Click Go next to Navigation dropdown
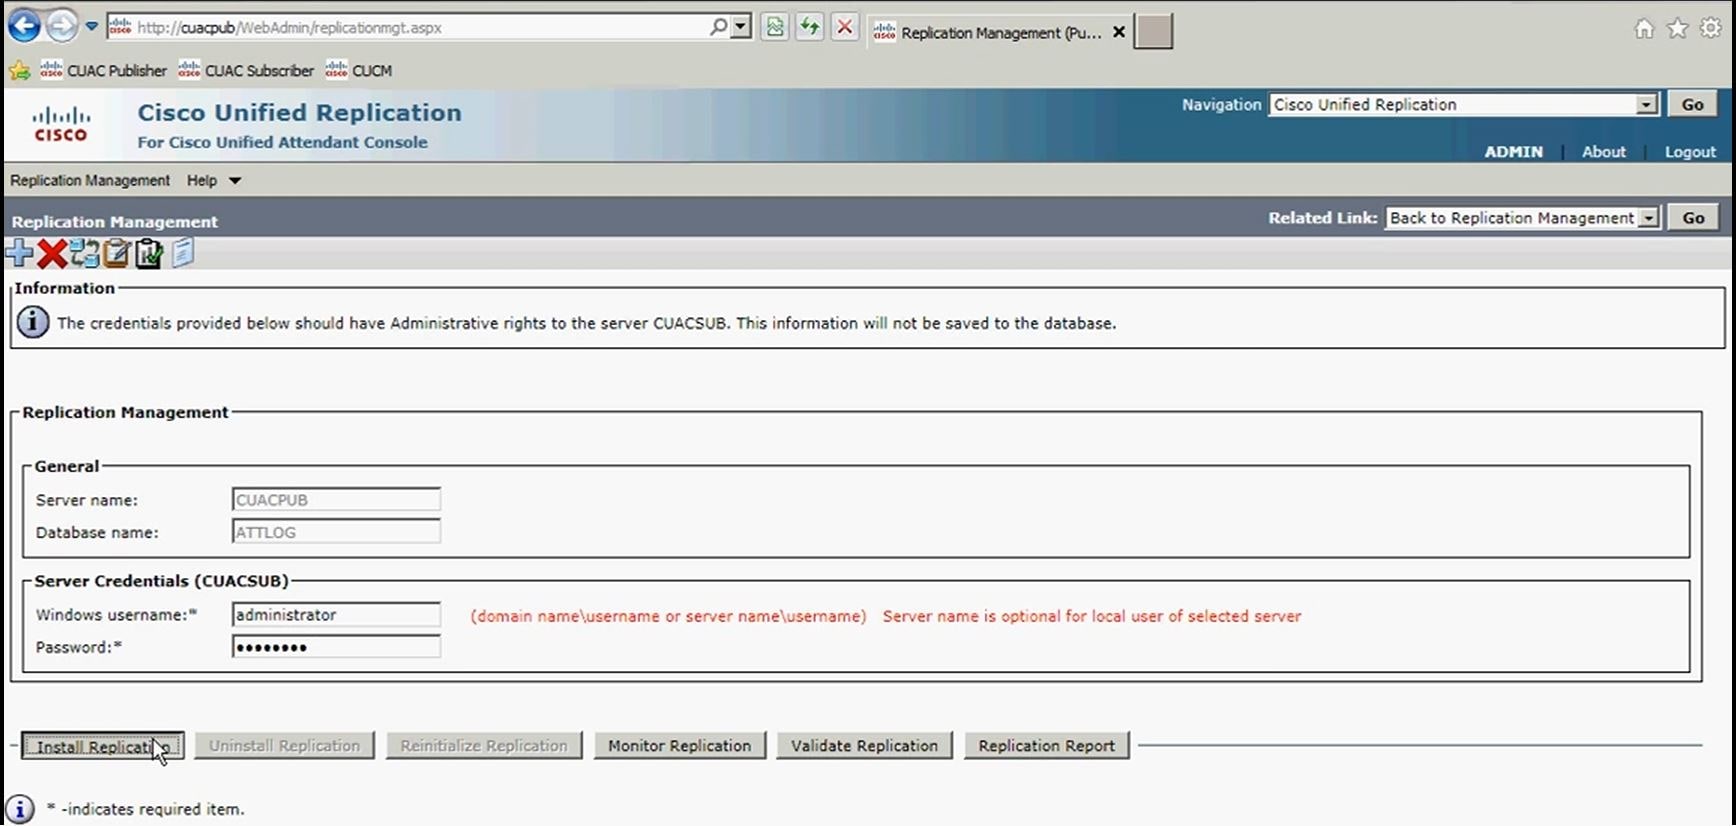 [1692, 104]
